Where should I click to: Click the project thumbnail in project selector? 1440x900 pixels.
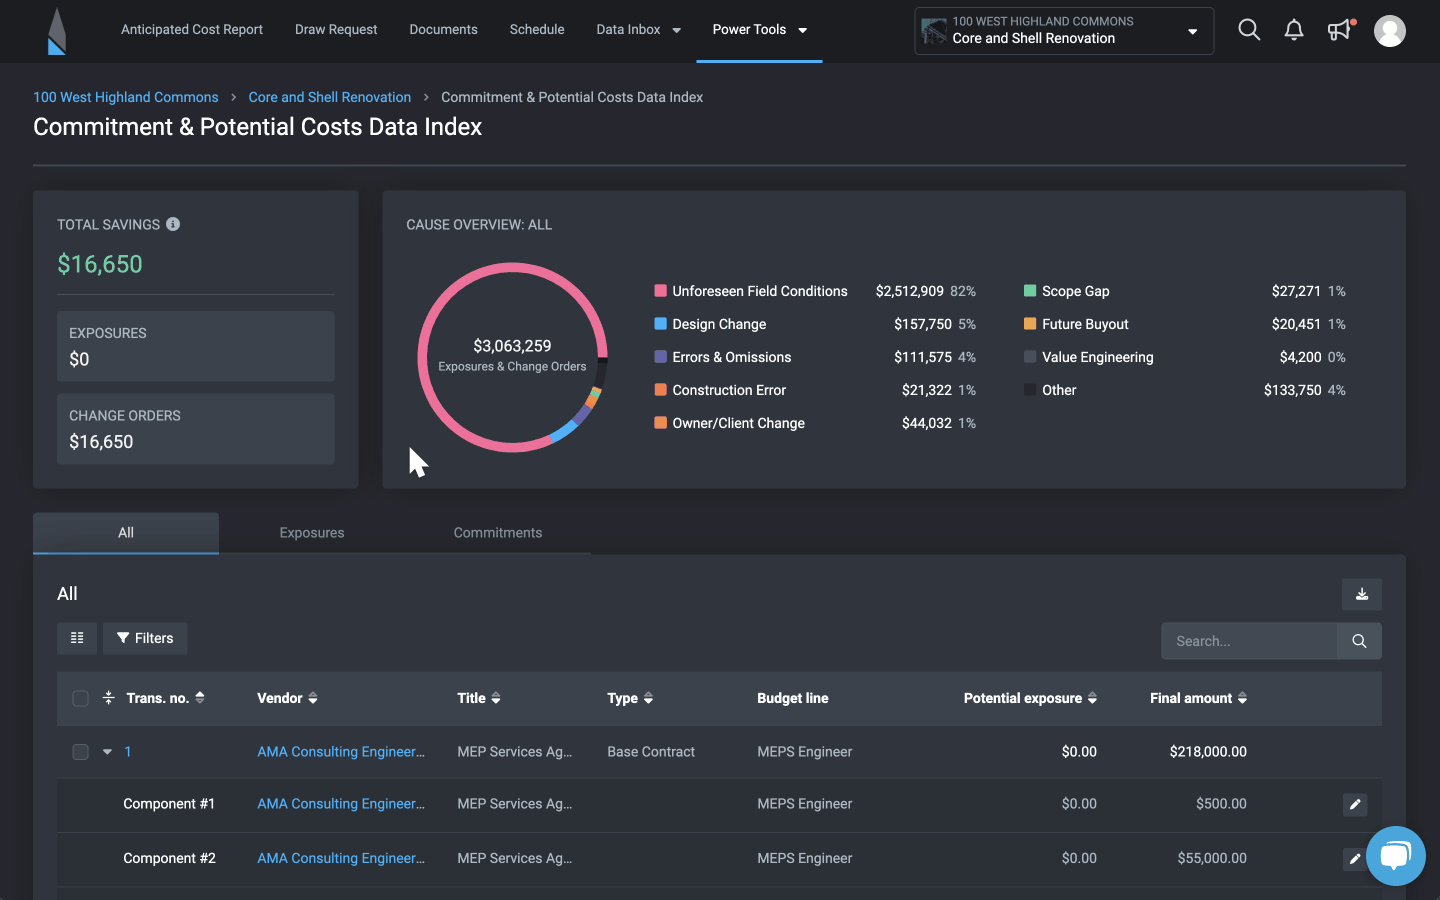click(934, 31)
